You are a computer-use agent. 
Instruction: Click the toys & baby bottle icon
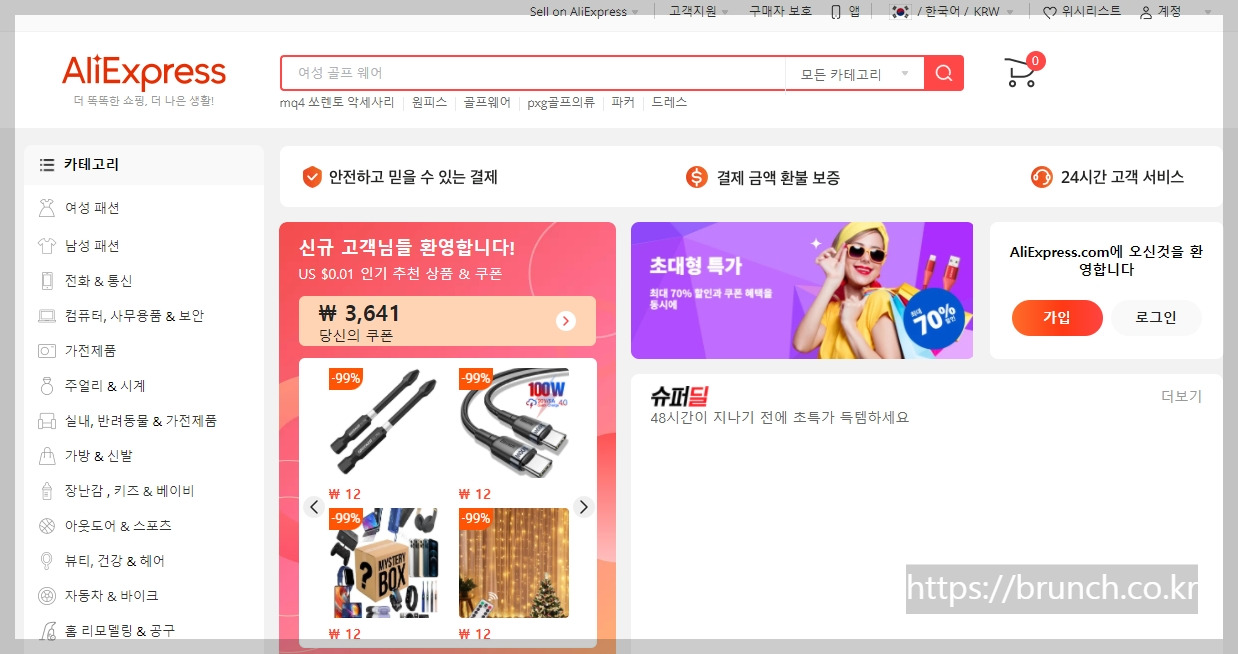click(x=47, y=491)
